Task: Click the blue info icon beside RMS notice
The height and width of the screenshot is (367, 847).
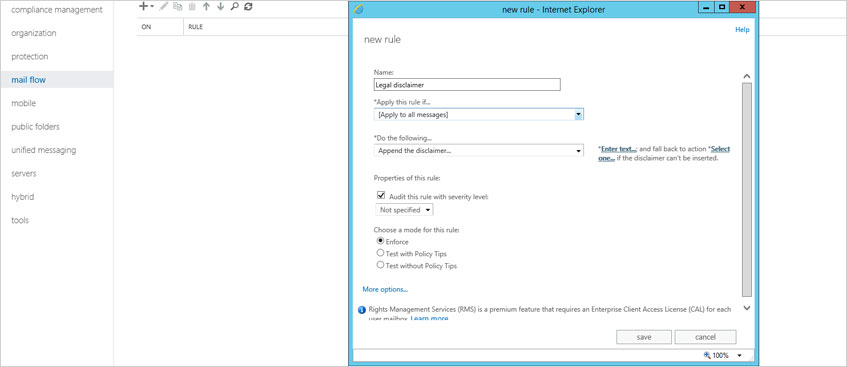Action: [x=362, y=310]
